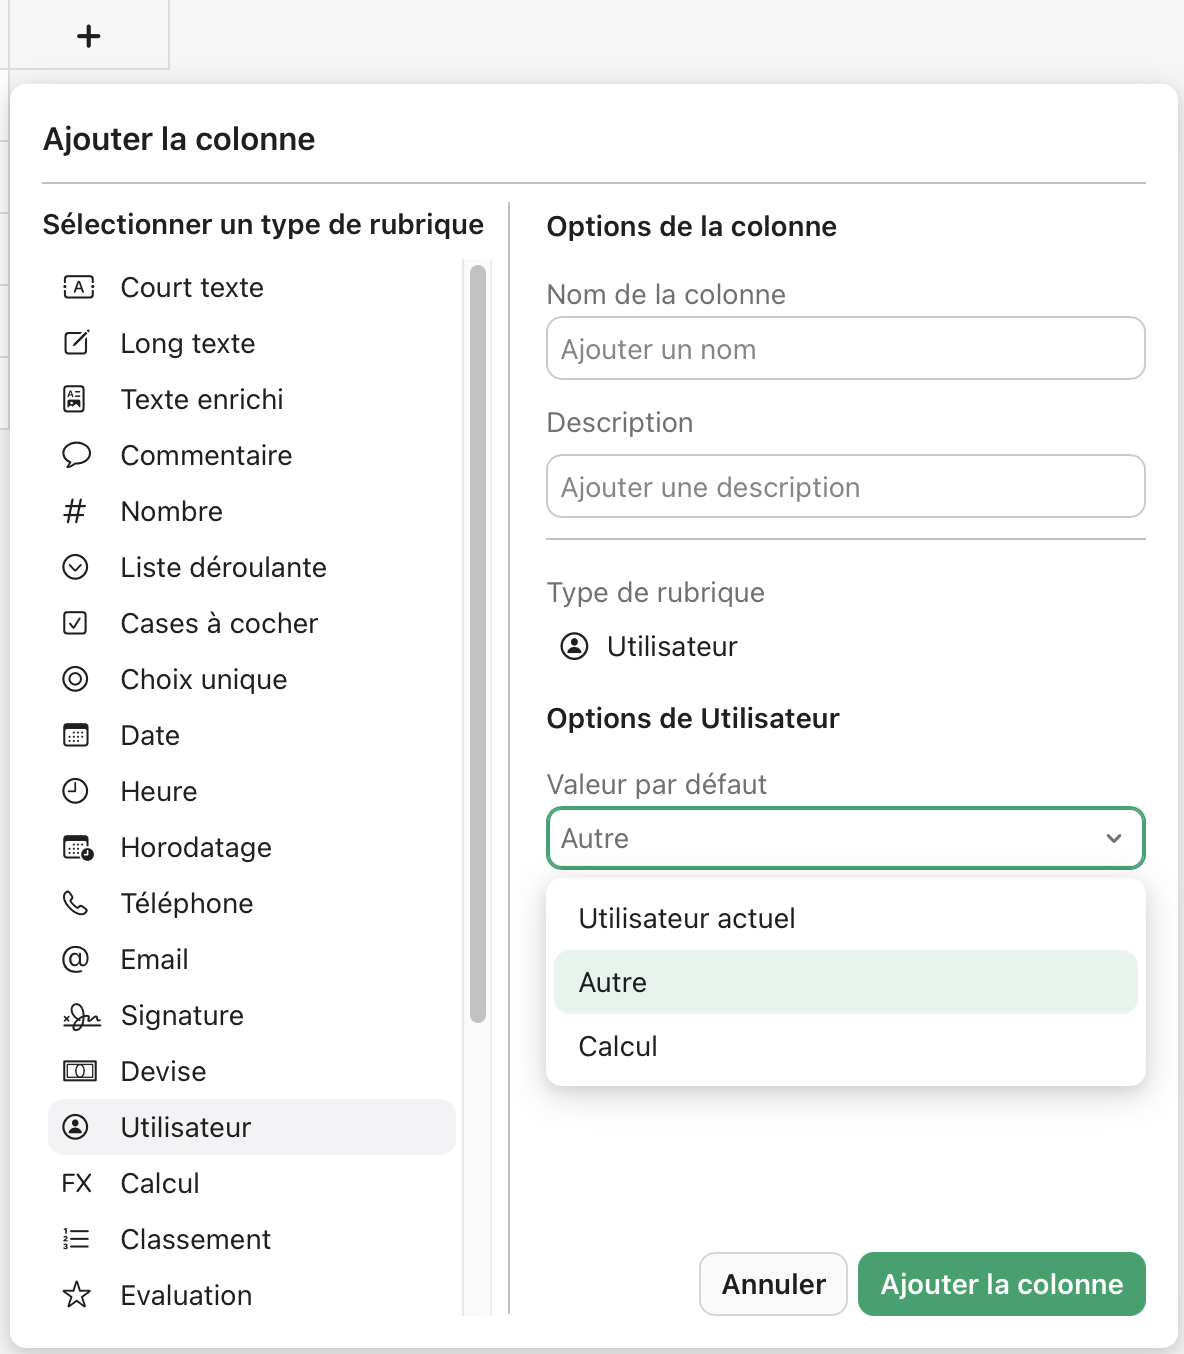
Task: Choose the Cases à cocher type
Action: (219, 624)
